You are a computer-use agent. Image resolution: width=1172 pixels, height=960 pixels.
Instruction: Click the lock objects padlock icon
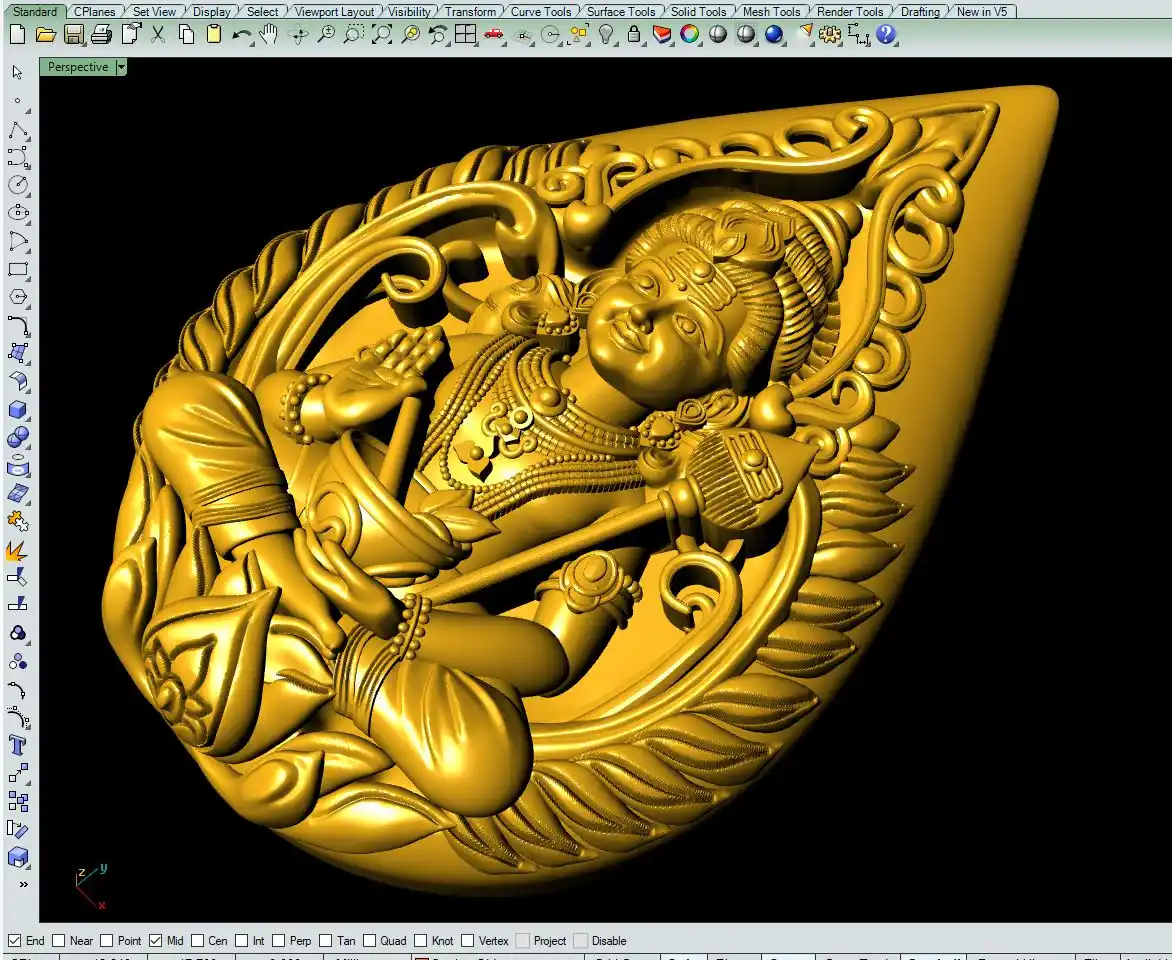click(x=634, y=35)
